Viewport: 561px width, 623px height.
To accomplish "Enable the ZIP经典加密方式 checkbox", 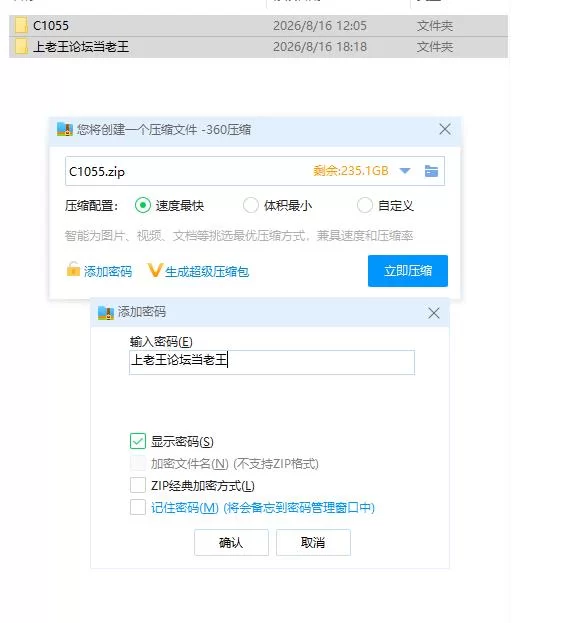I will coord(138,485).
